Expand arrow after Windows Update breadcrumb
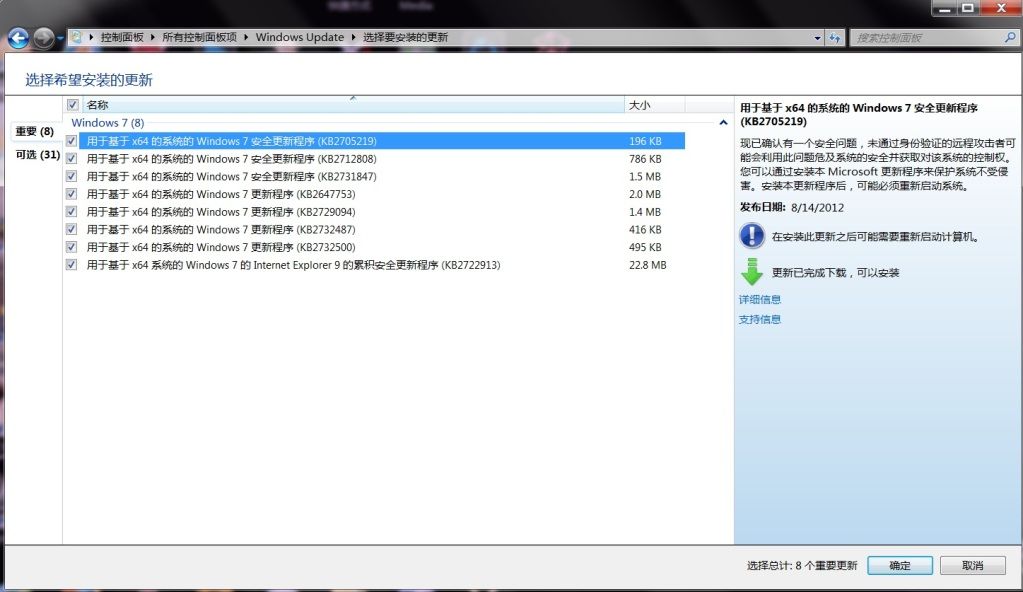The width and height of the screenshot is (1023, 592). [353, 37]
